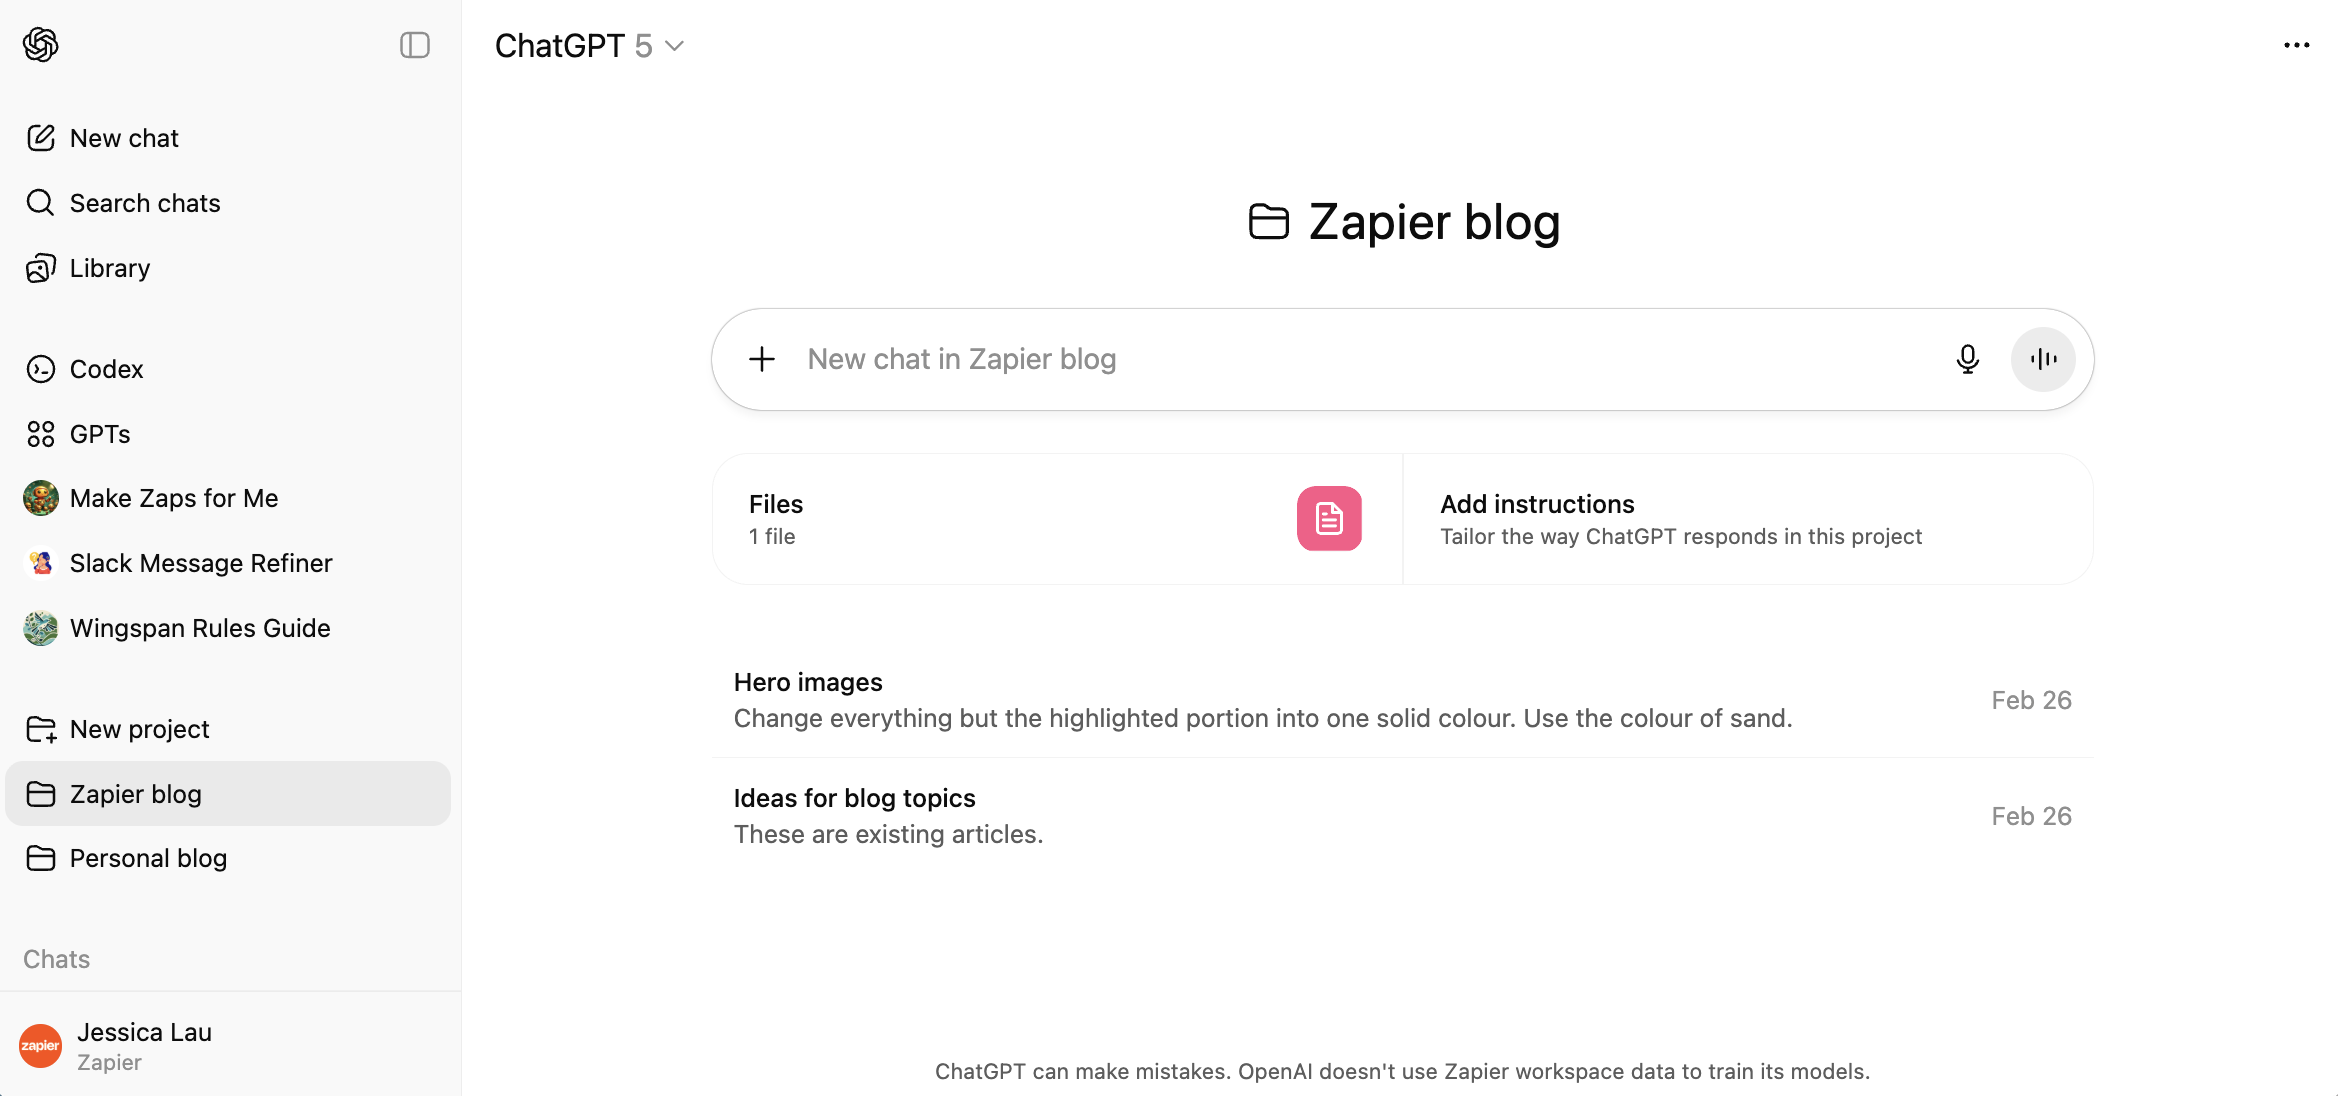The image size is (2338, 1096).
Task: Open the ChatGPT 5 model dropdown
Action: (590, 46)
